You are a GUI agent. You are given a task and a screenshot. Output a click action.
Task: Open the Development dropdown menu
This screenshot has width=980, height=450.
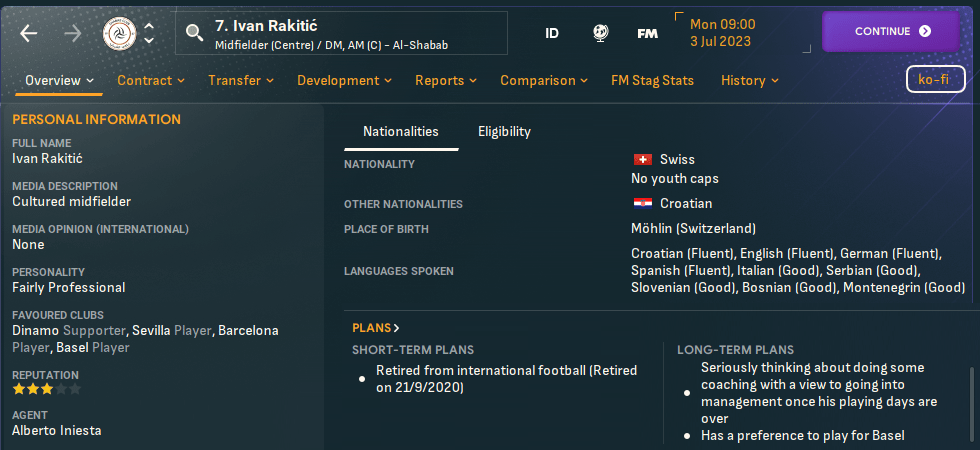coord(344,80)
